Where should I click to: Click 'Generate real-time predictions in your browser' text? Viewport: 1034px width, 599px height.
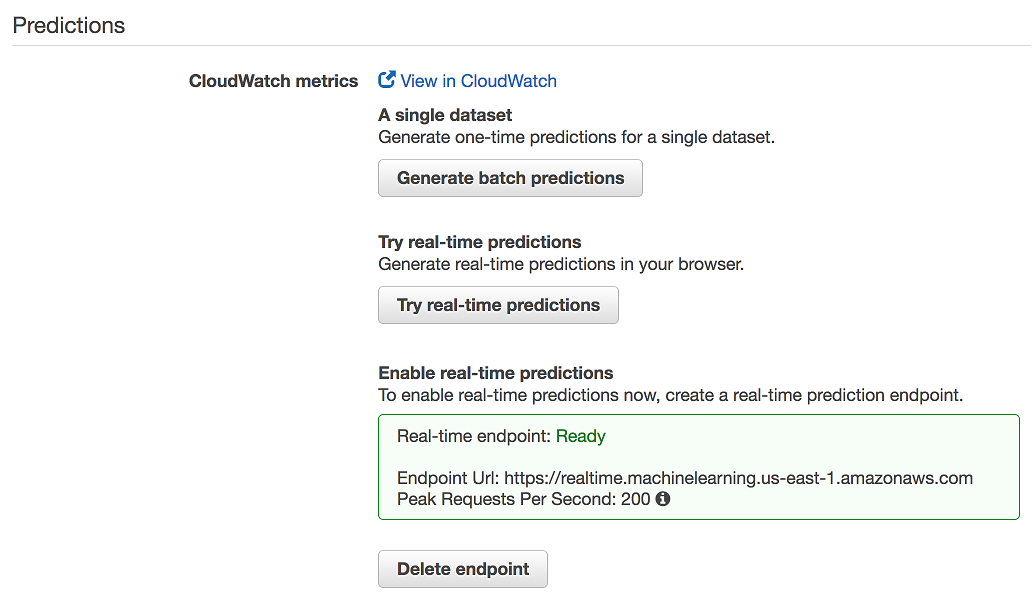(561, 265)
